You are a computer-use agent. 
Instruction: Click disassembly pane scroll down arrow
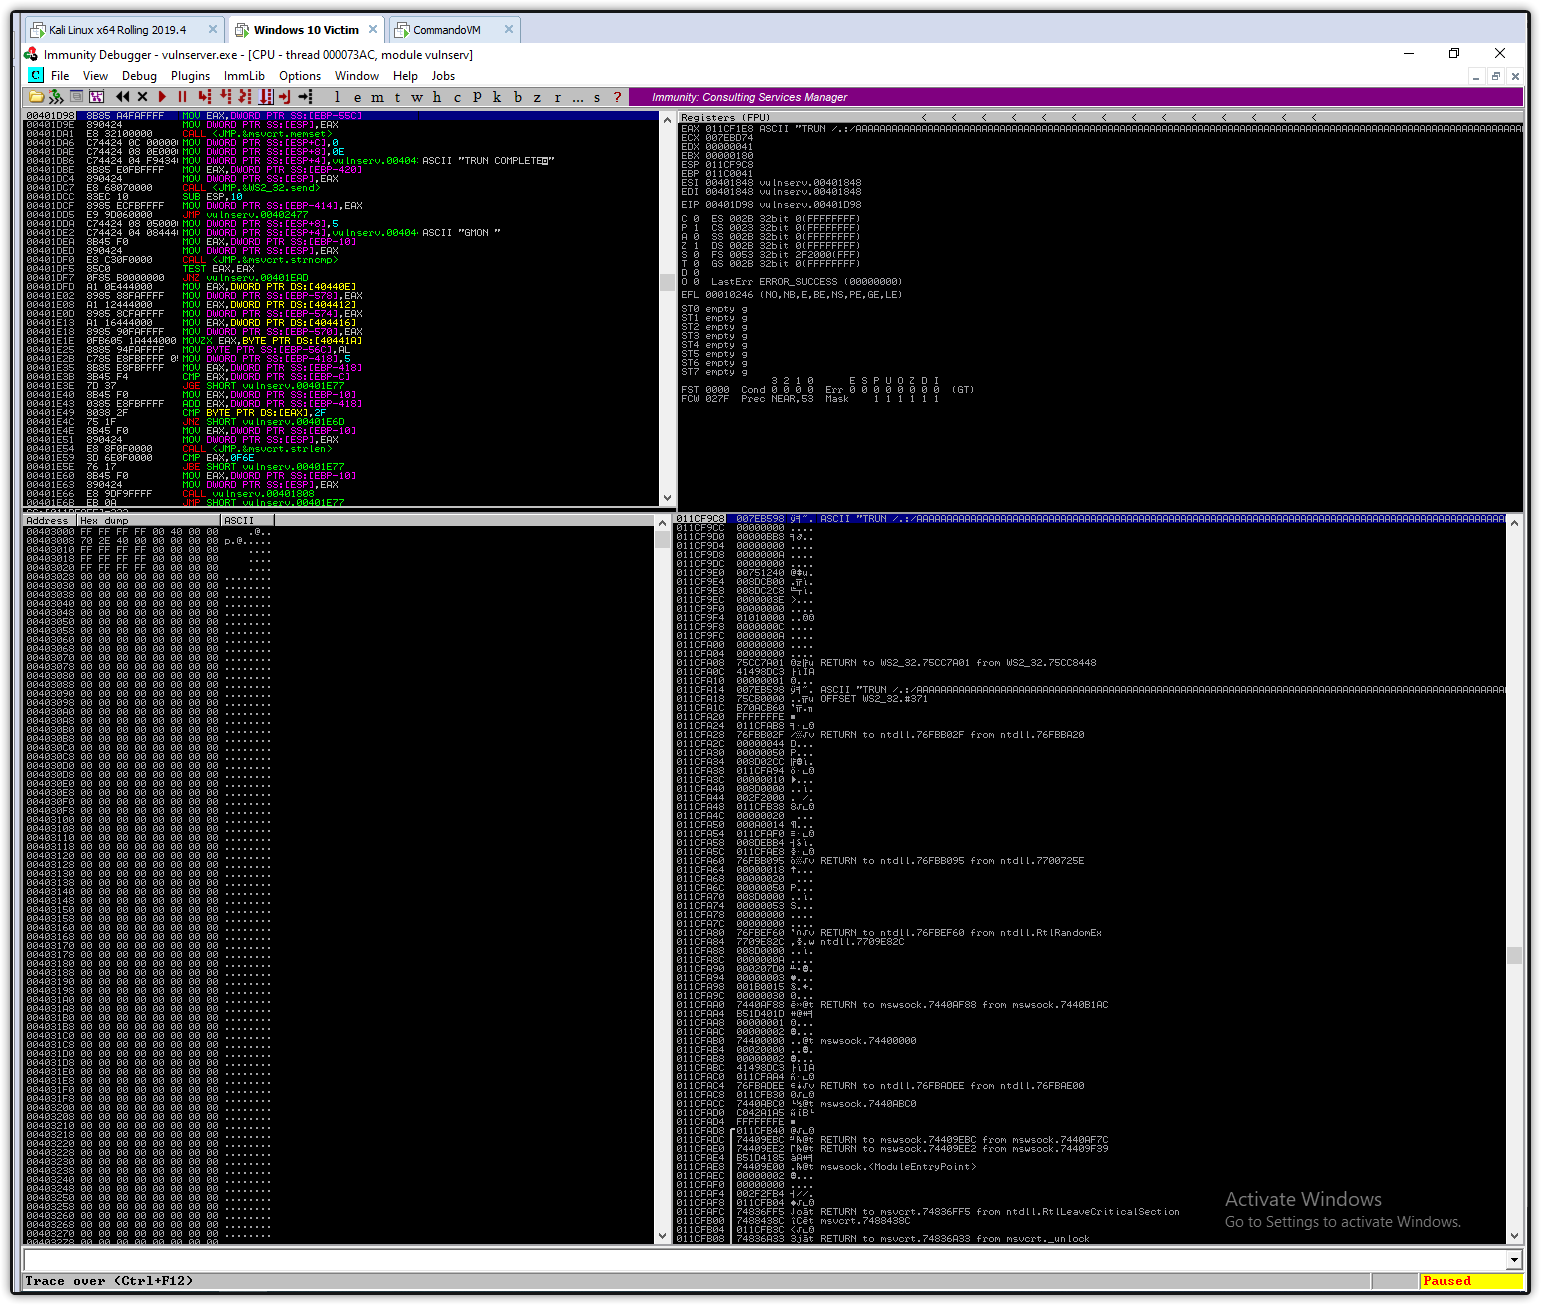click(x=668, y=497)
